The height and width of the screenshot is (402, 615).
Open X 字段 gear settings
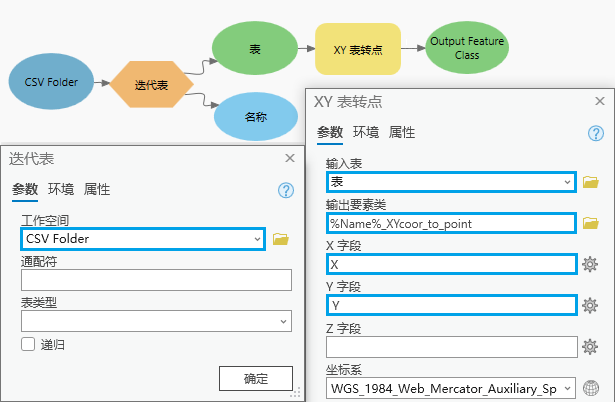click(590, 264)
